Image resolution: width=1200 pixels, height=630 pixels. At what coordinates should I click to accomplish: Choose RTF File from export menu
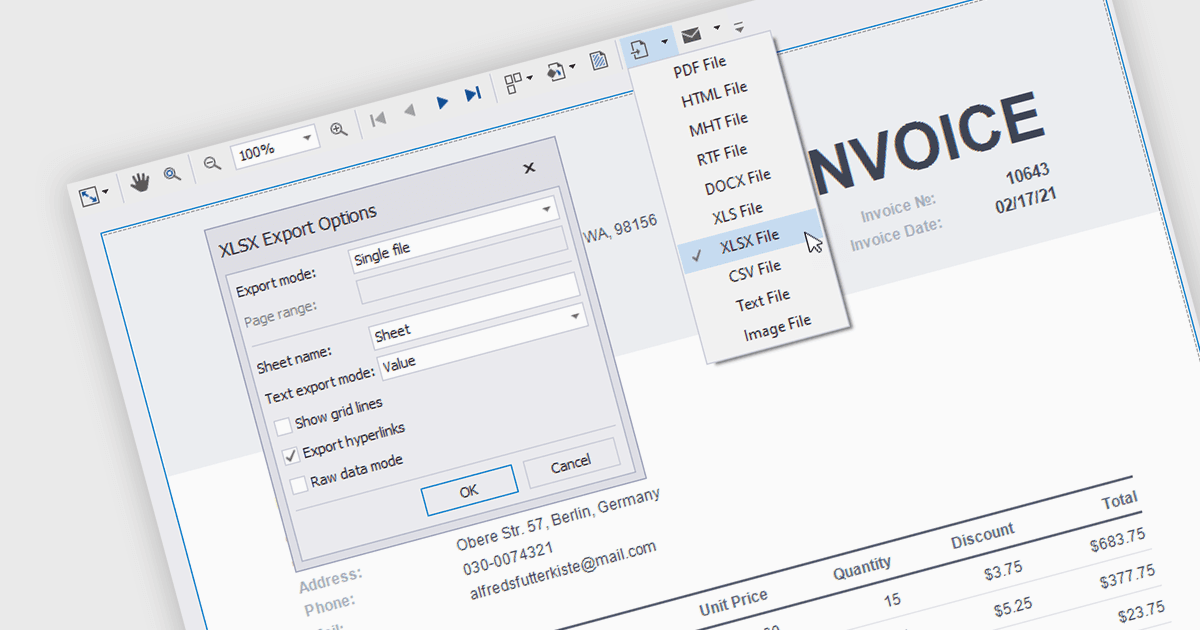pyautogui.click(x=722, y=154)
